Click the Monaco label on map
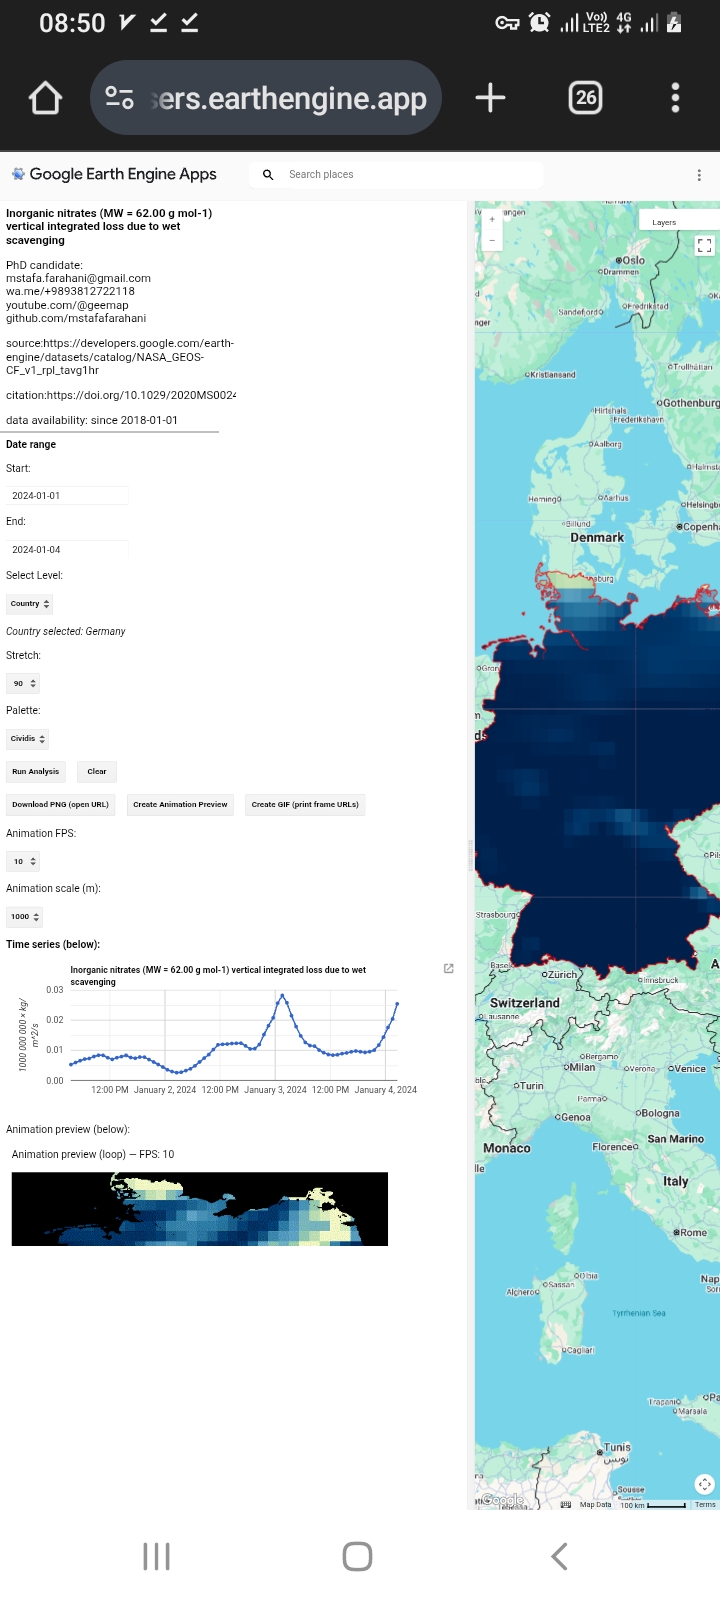720x1600 pixels. pos(507,1148)
